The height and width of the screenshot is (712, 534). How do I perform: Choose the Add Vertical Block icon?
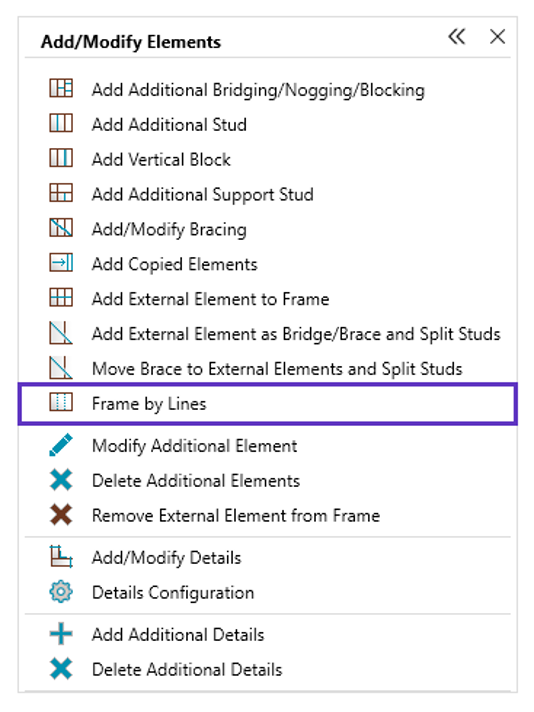click(61, 158)
